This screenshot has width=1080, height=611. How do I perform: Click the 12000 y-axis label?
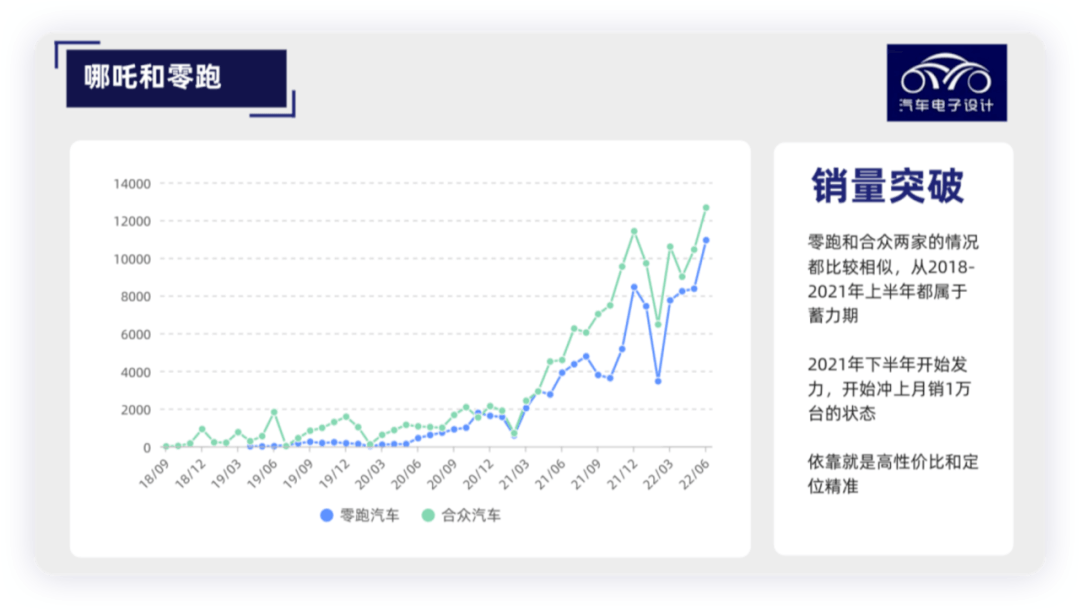tap(132, 221)
